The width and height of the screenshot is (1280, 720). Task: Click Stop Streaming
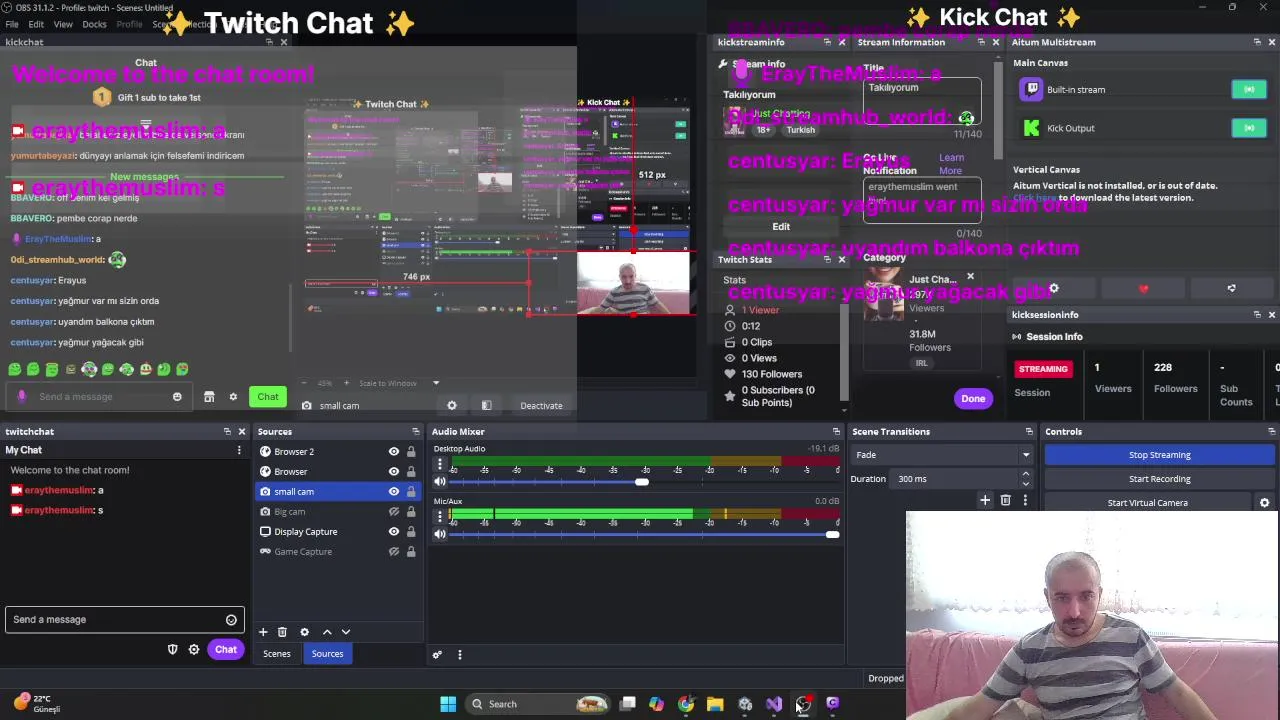click(x=1160, y=455)
